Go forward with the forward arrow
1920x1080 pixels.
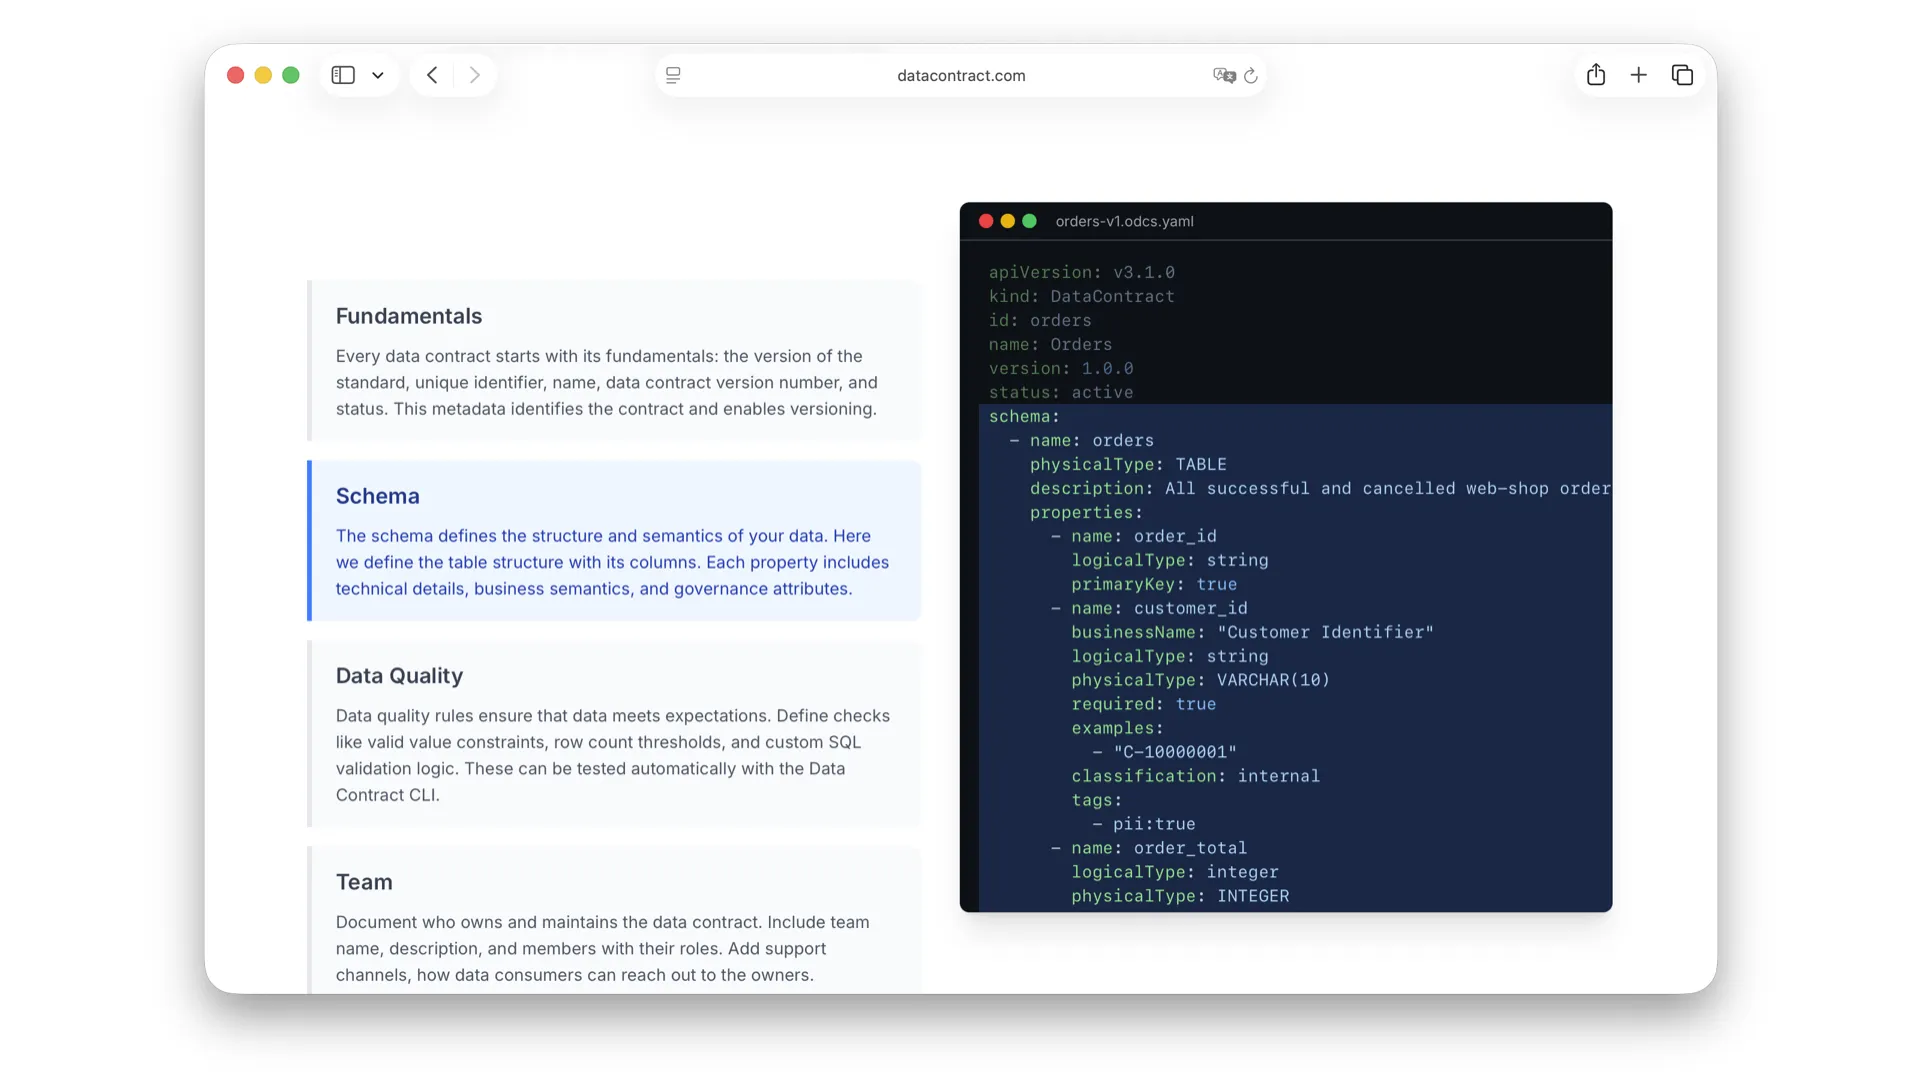[x=475, y=75]
